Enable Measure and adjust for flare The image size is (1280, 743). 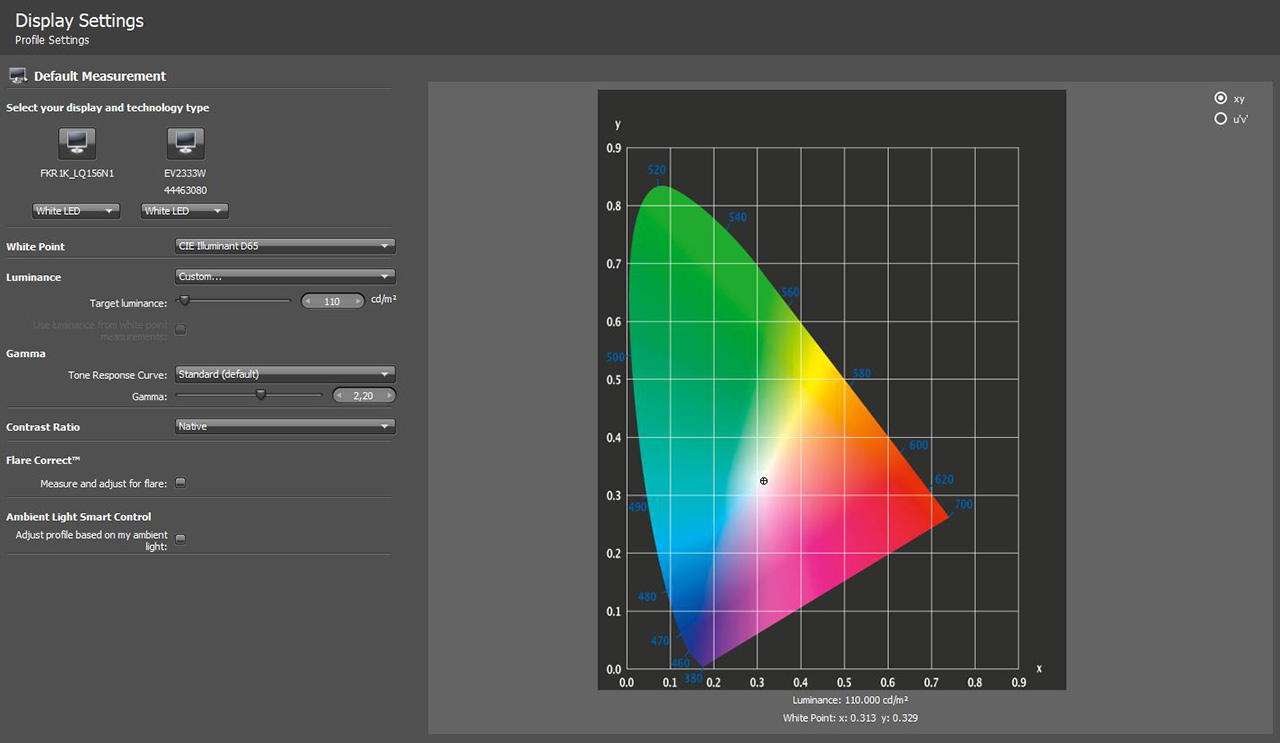point(180,483)
